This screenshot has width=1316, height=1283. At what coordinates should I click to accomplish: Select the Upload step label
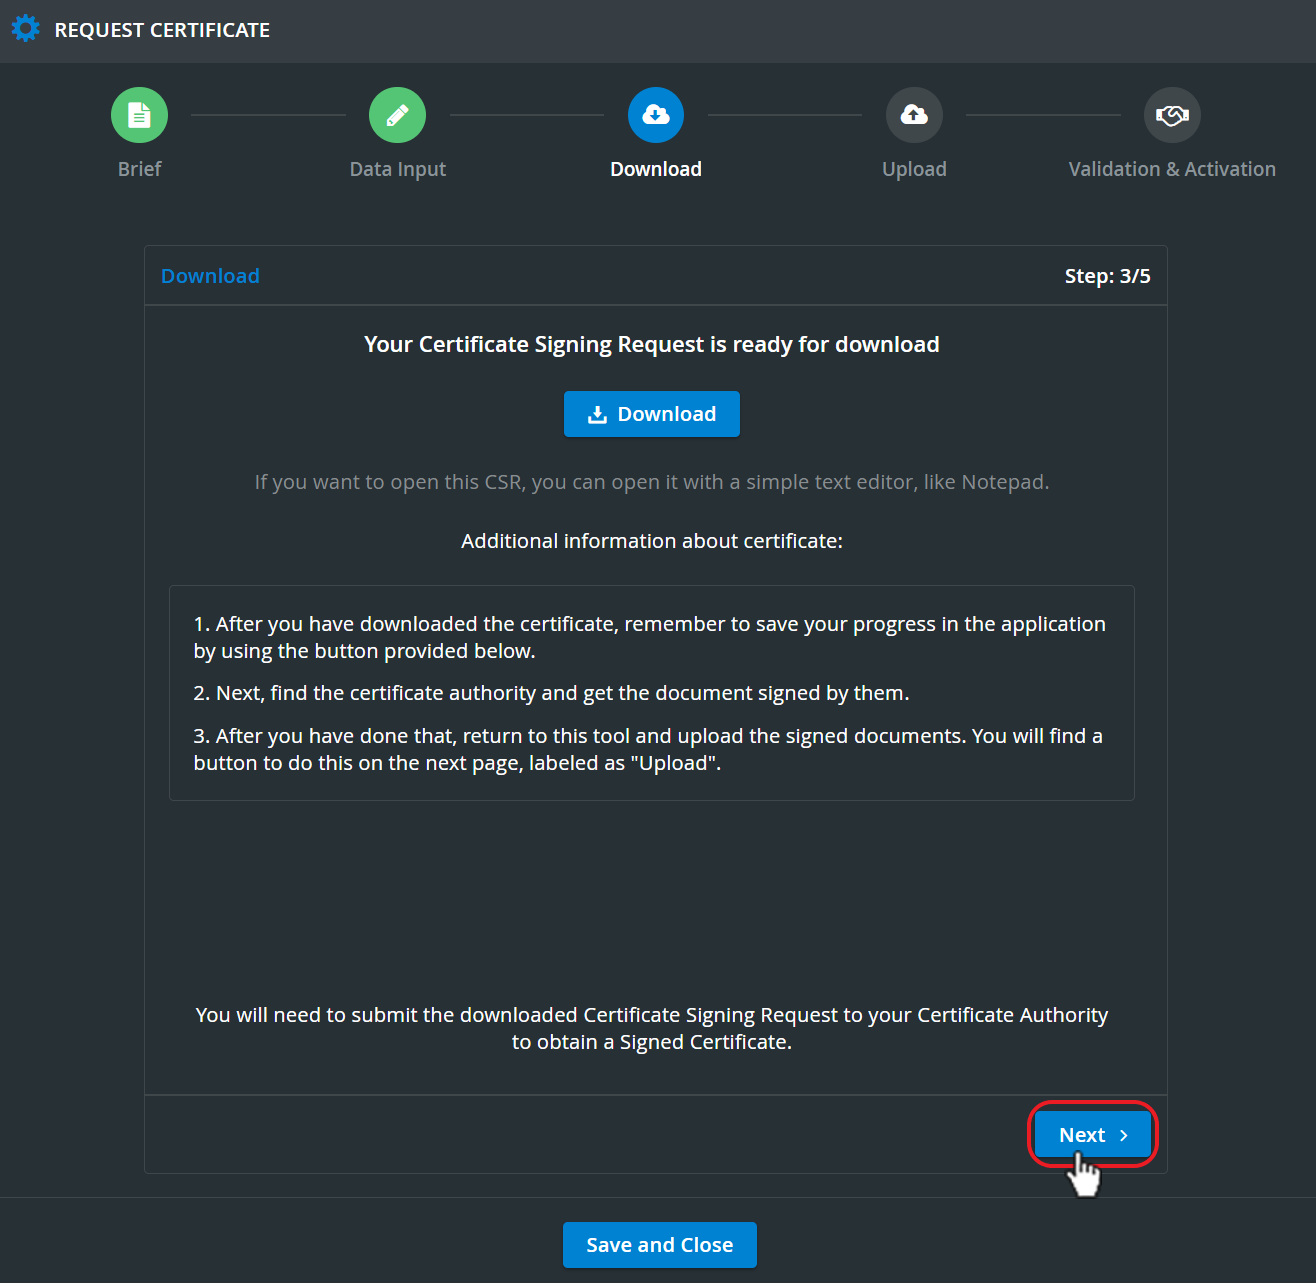click(914, 169)
